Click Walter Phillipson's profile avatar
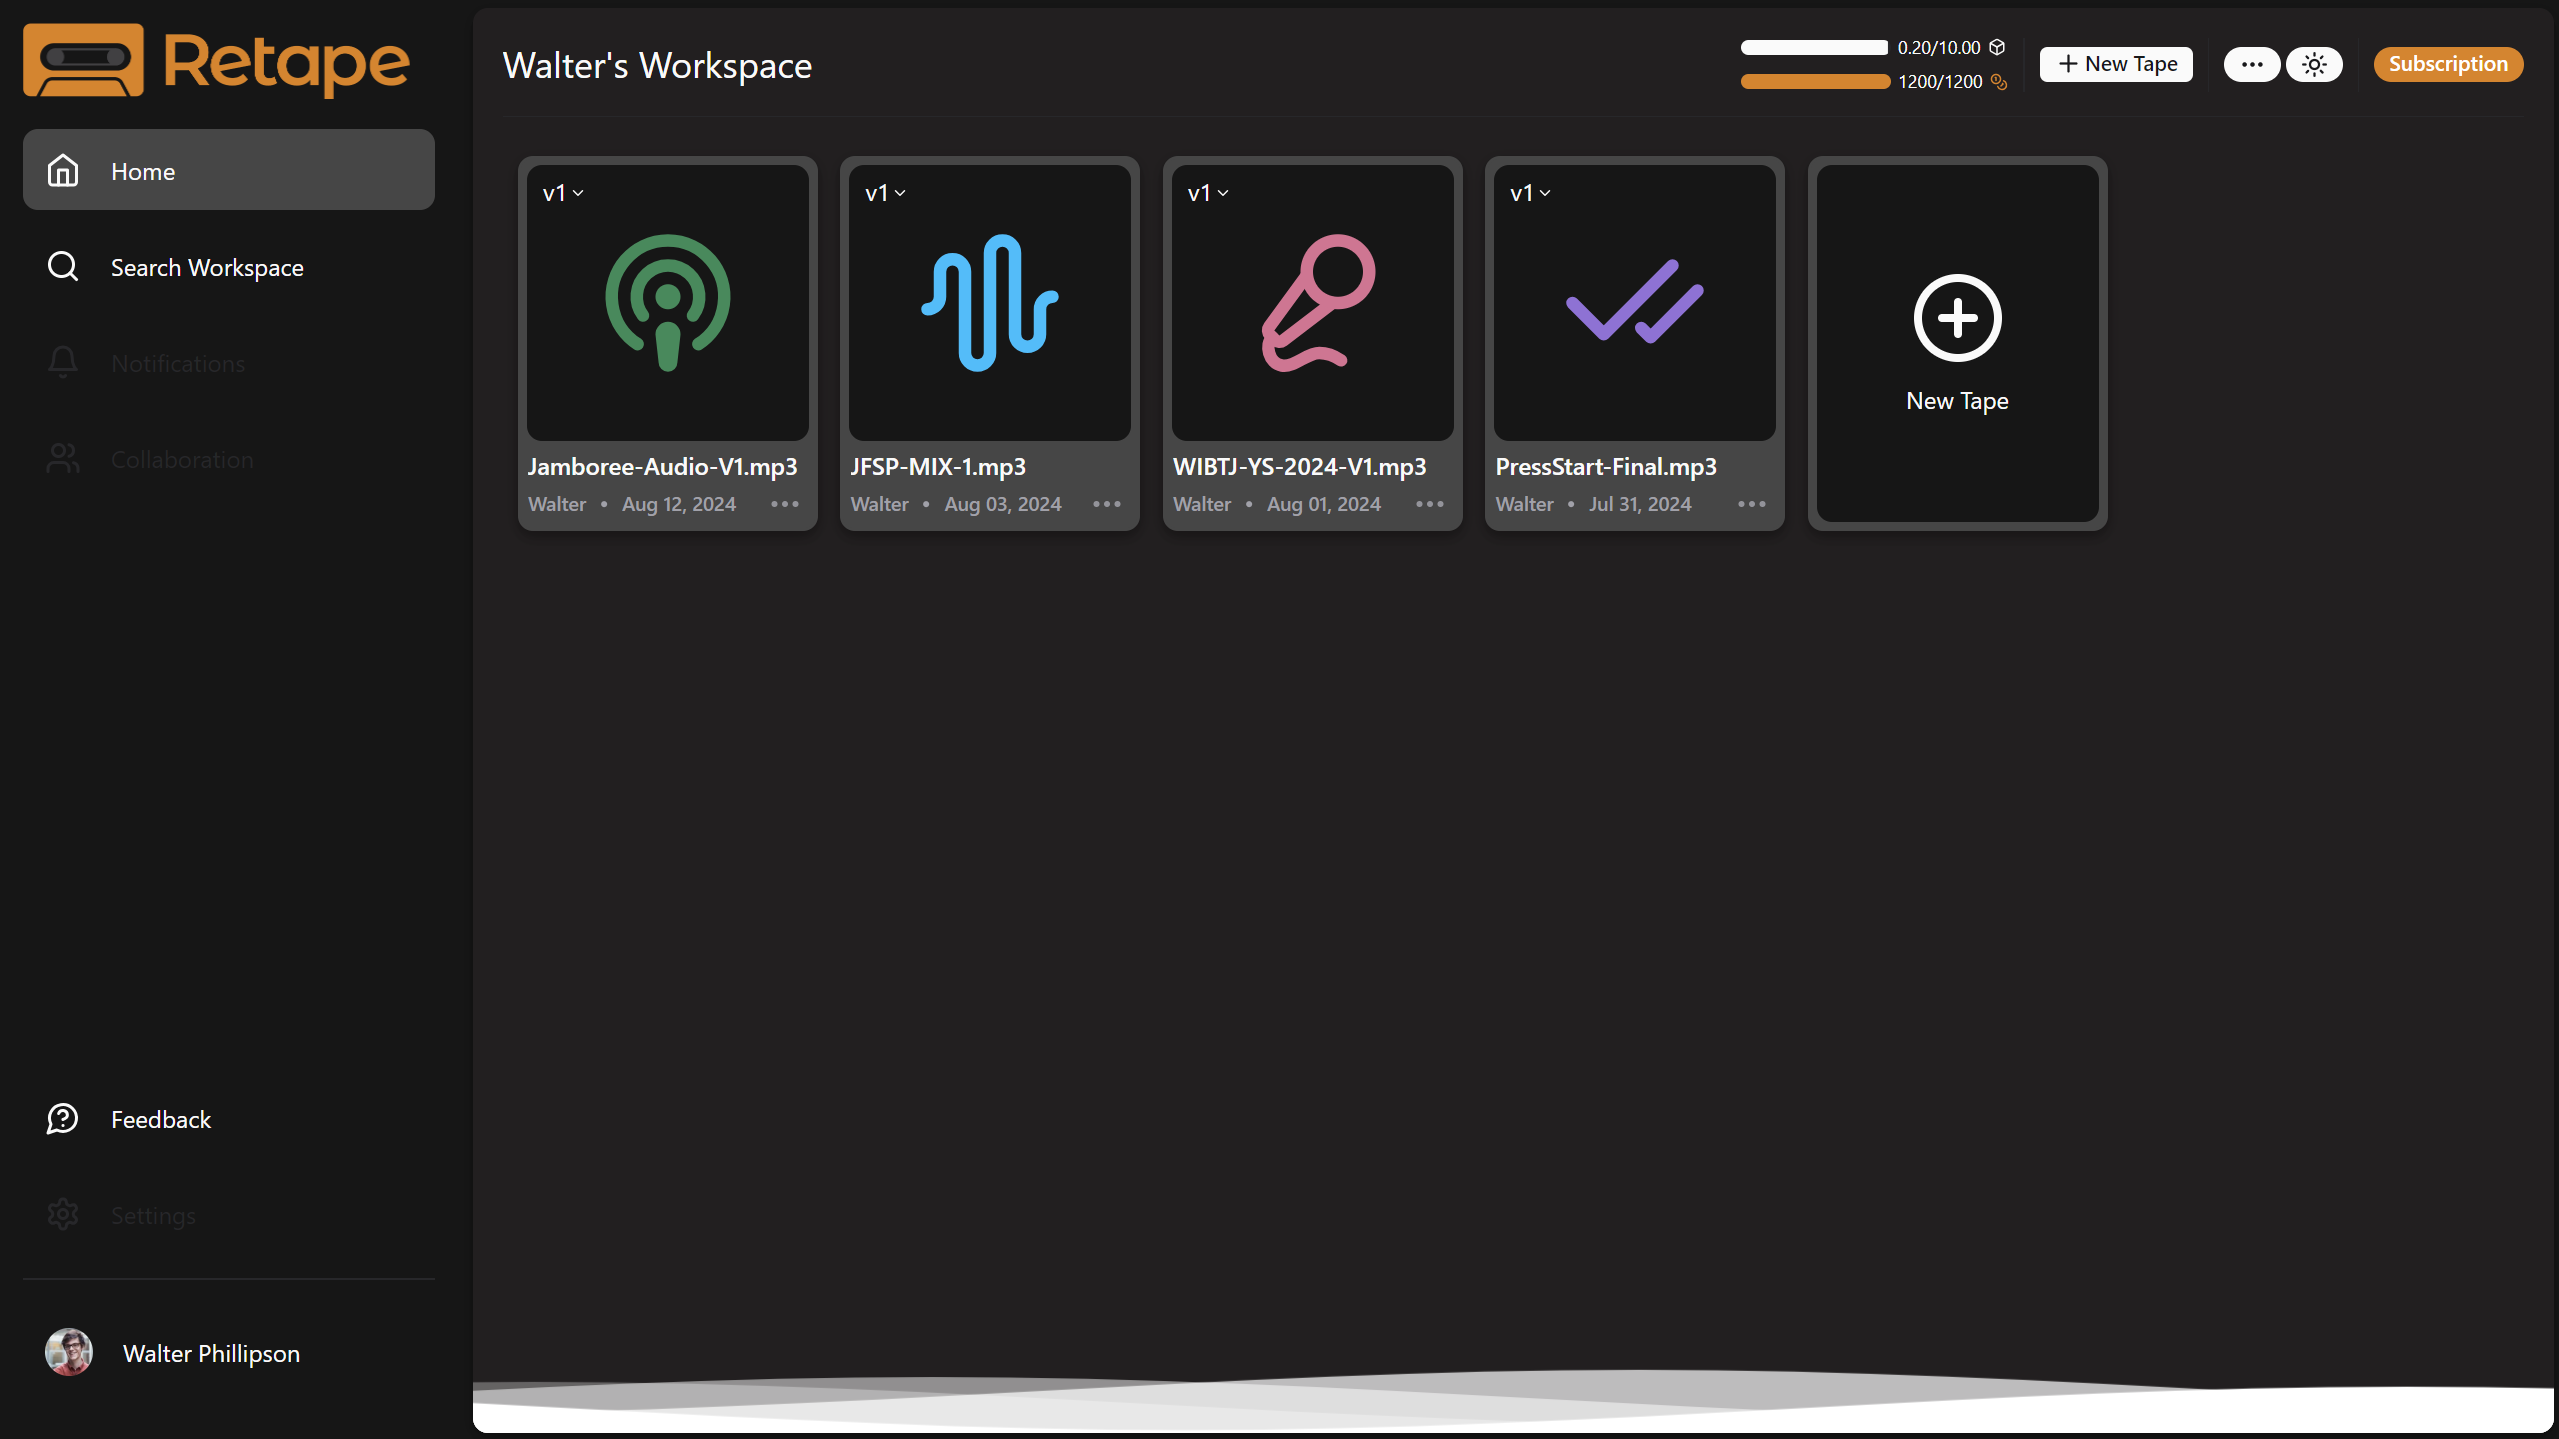The height and width of the screenshot is (1439, 2559). click(69, 1352)
